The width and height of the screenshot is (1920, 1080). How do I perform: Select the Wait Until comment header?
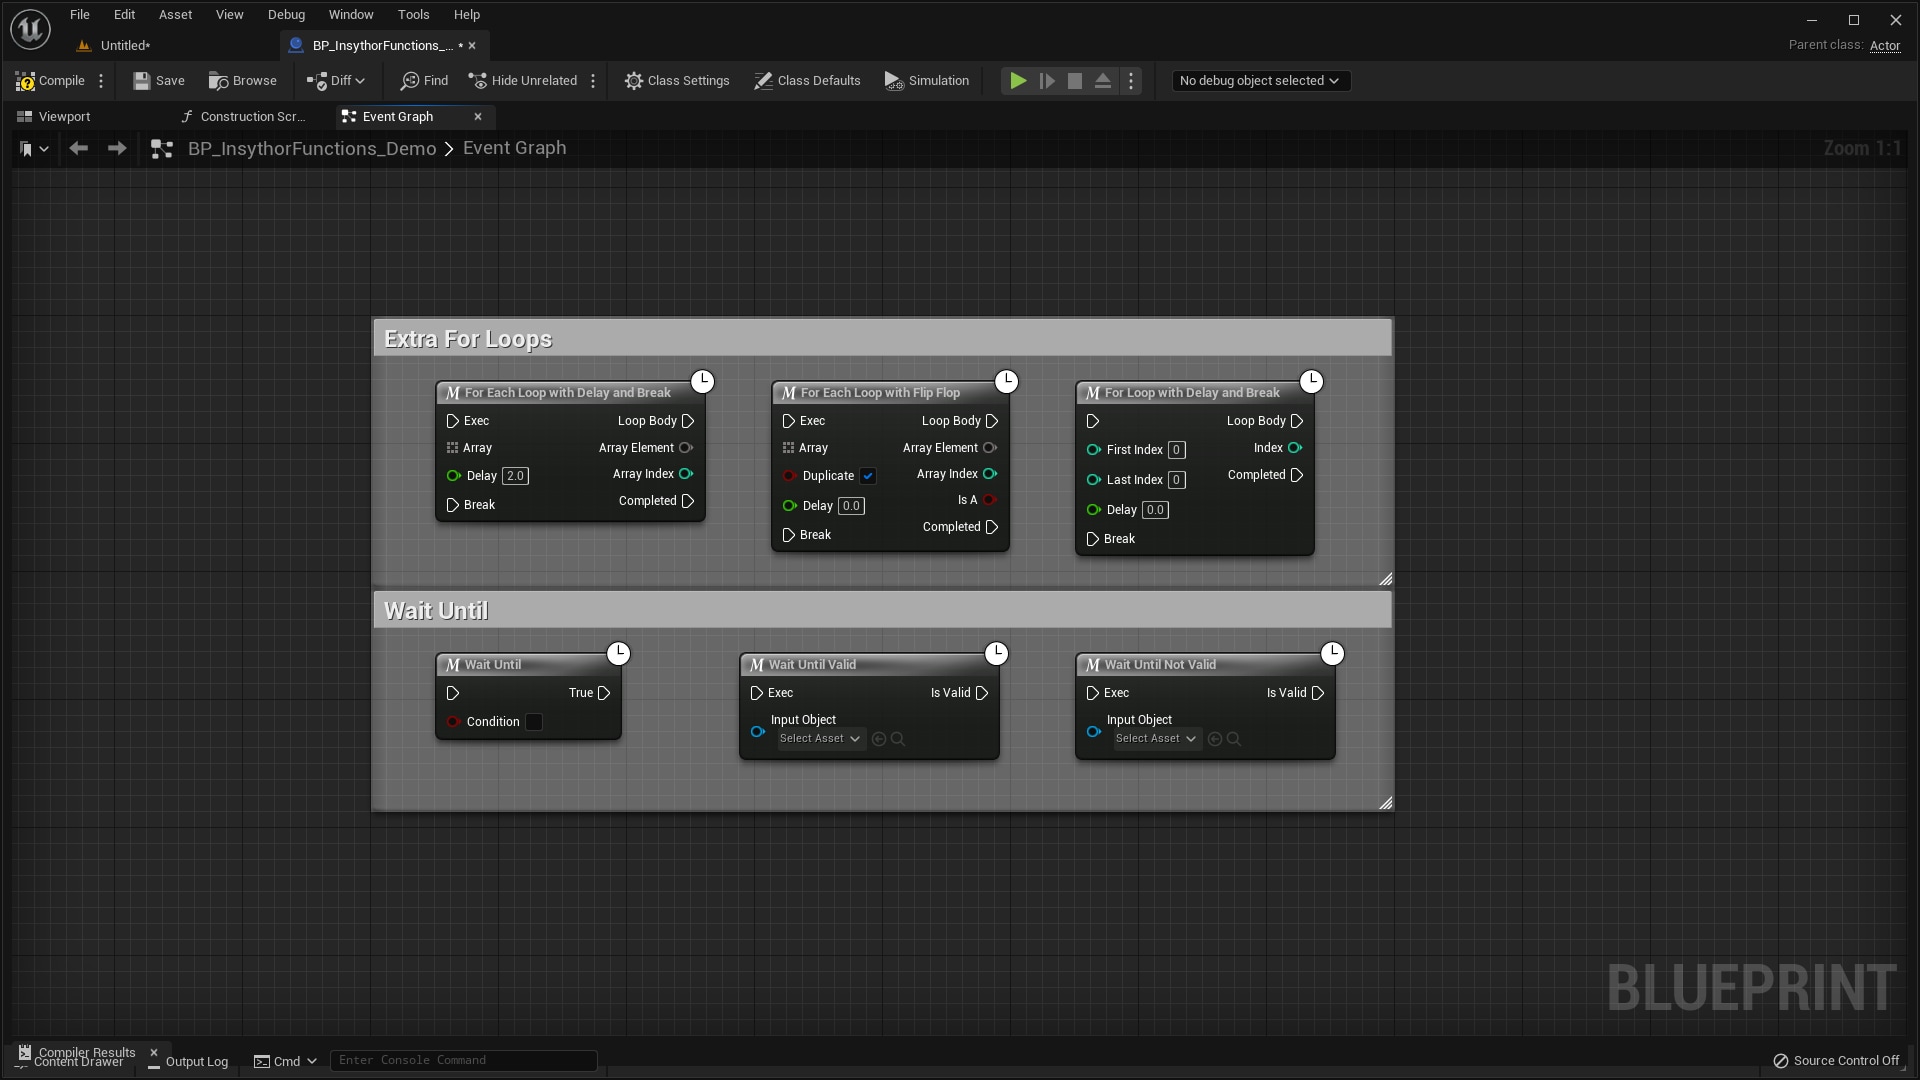click(882, 610)
